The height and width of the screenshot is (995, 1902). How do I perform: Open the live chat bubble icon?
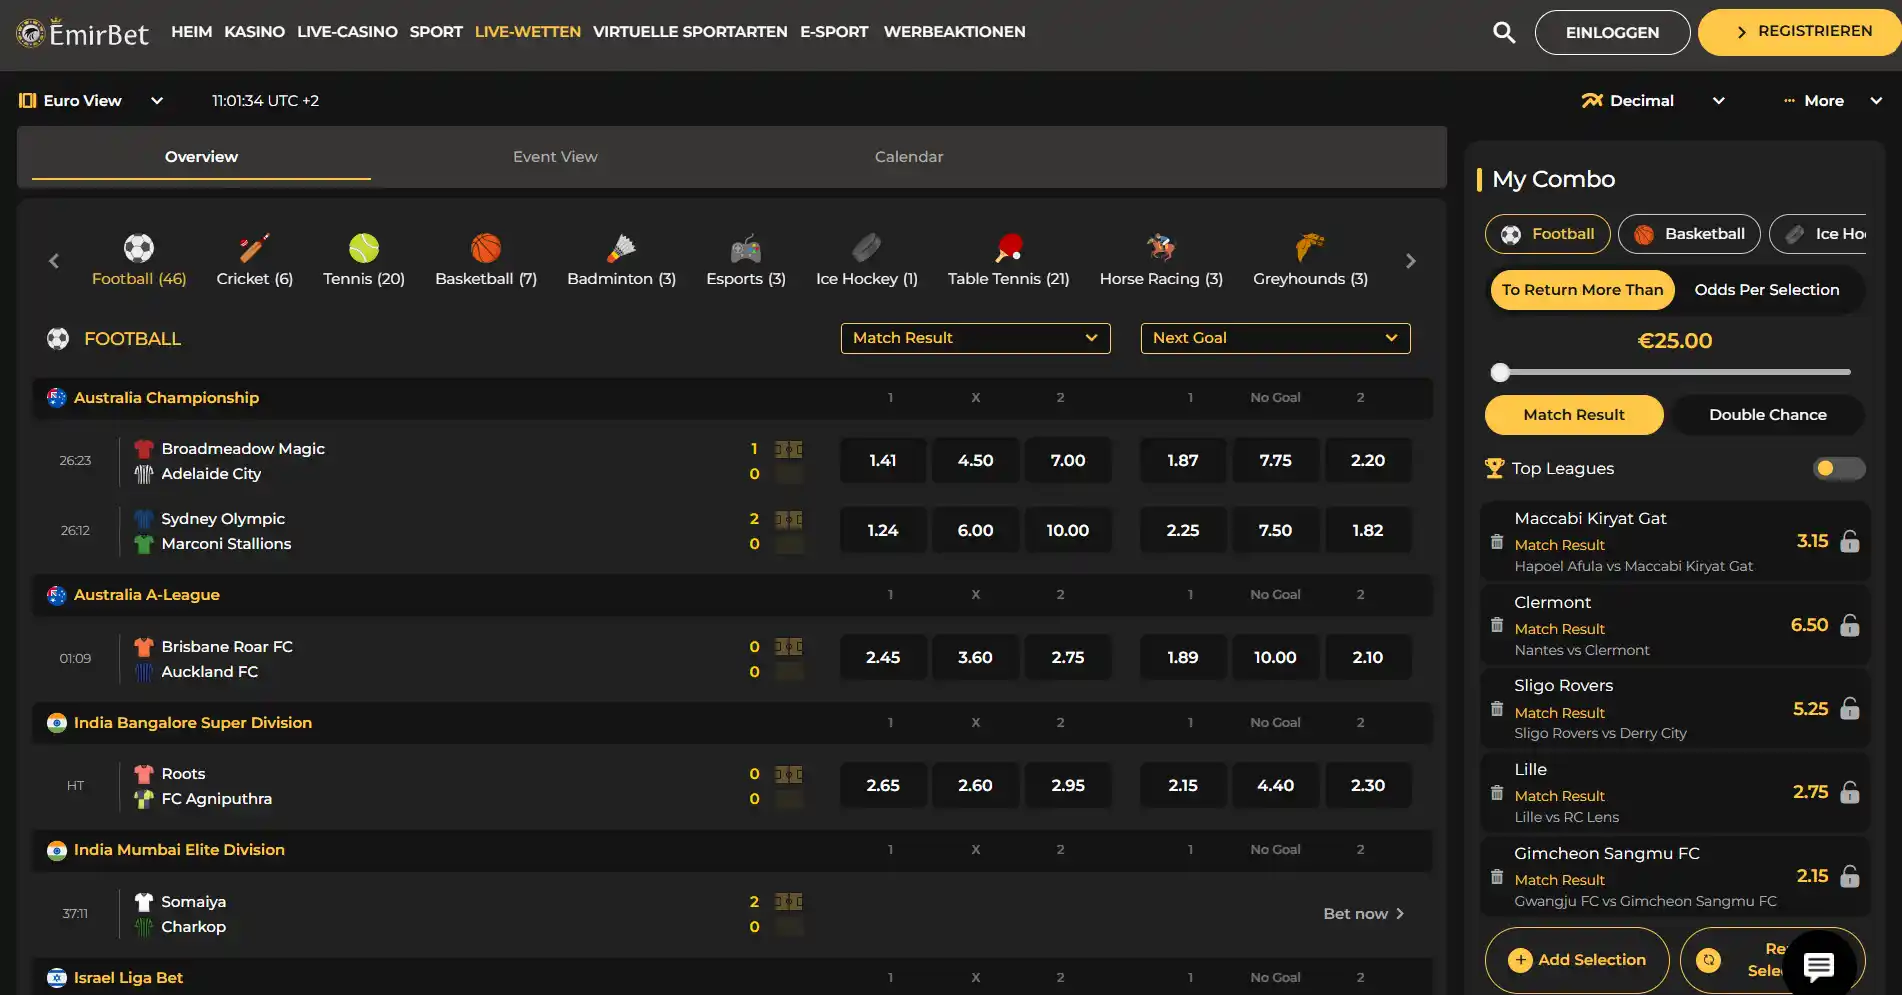point(1818,966)
